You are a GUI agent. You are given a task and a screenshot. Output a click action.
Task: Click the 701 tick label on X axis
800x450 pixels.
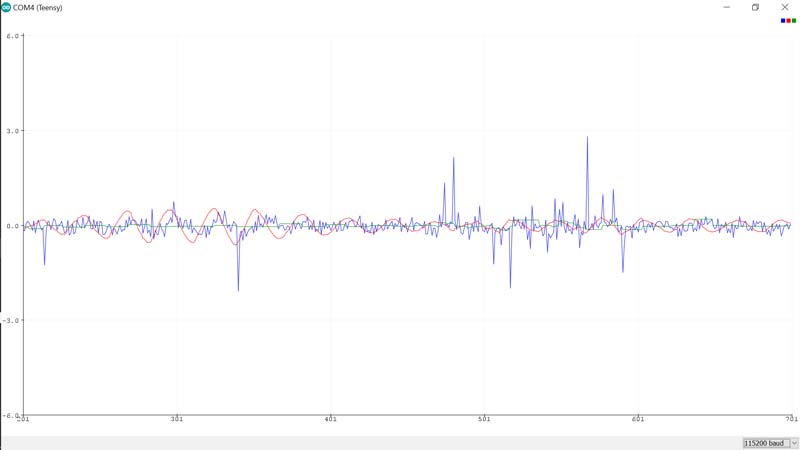(790, 419)
